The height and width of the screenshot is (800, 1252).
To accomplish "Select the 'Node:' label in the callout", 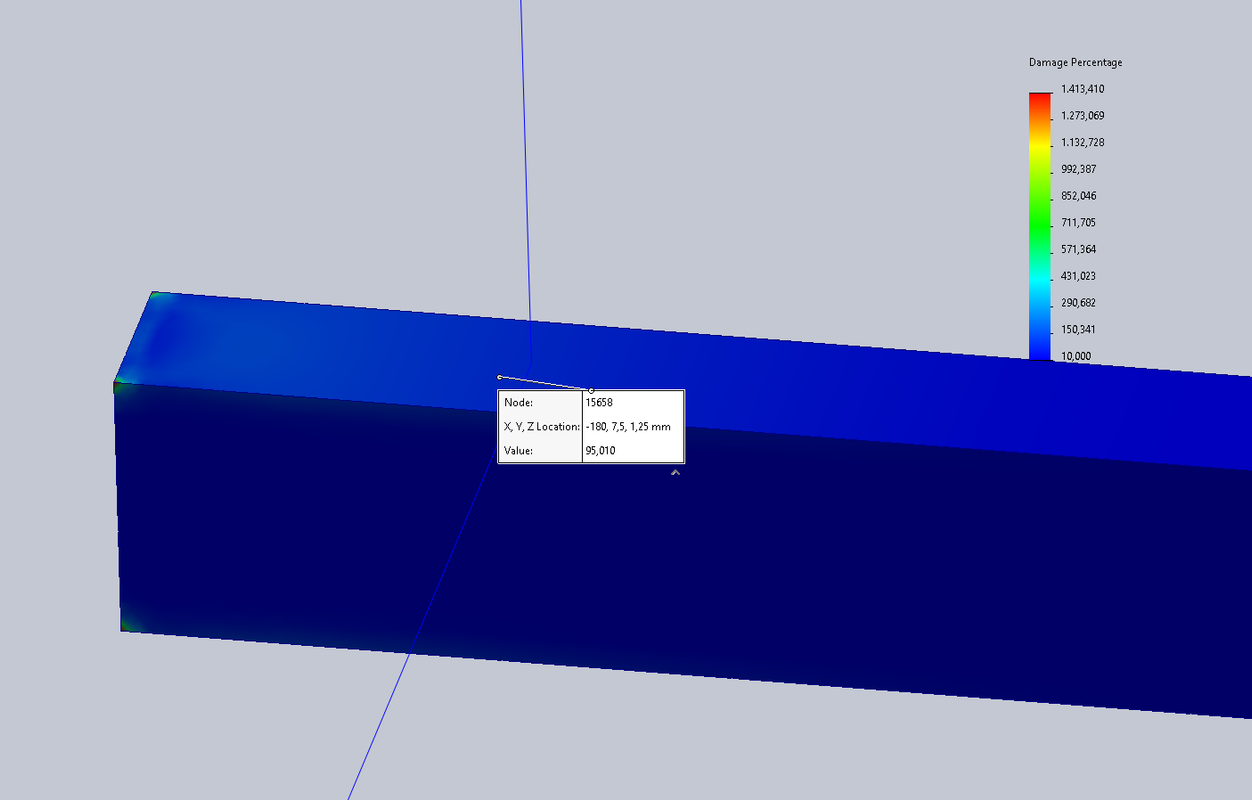I will (x=519, y=403).
